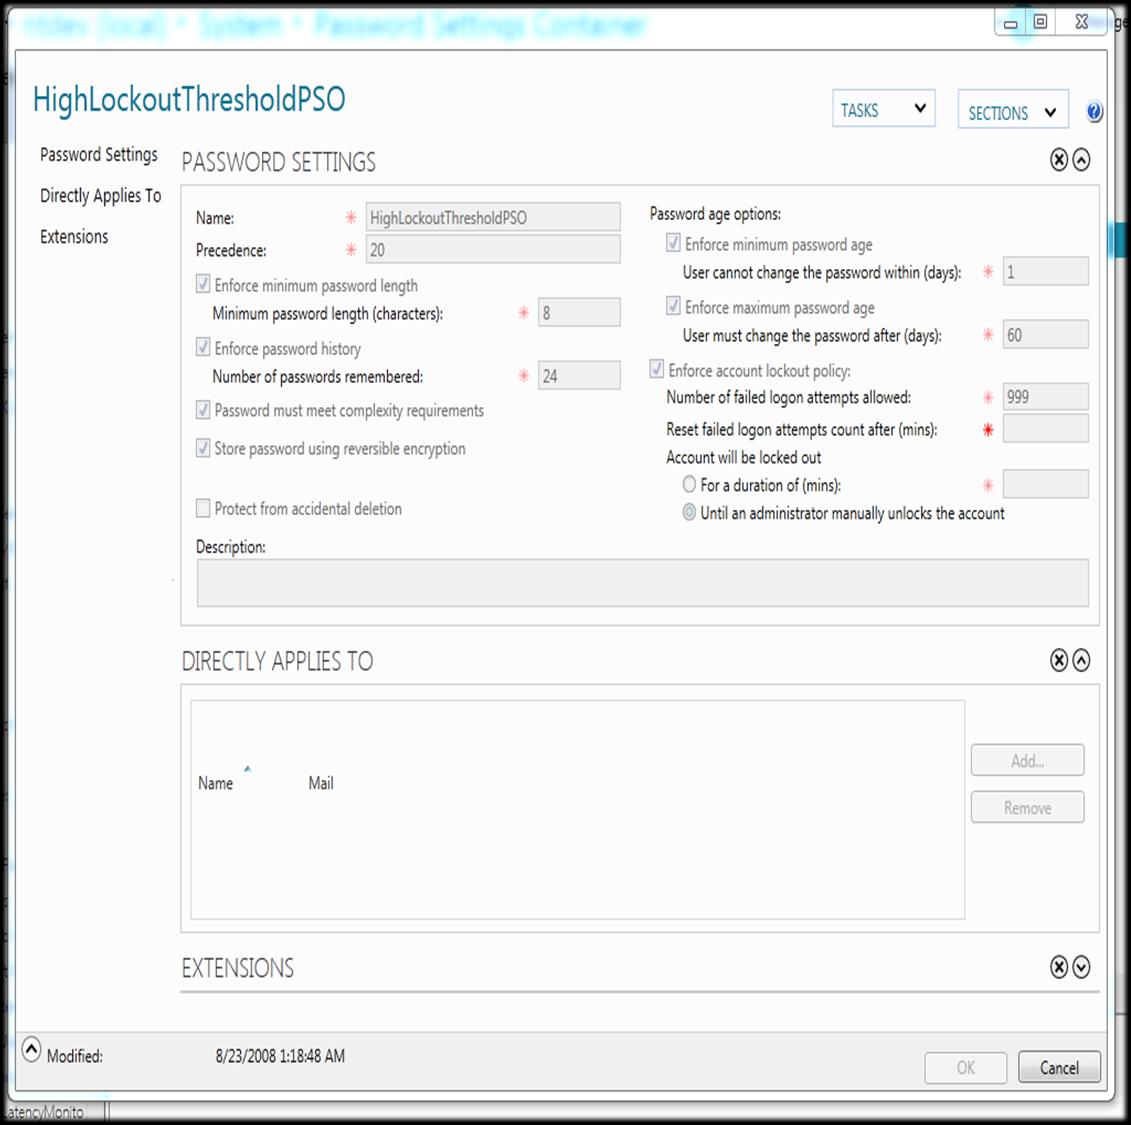This screenshot has height=1125, width=1131.
Task: Click the Modified date 8/23/2008 1:18:48 AM
Action: click(281, 1056)
